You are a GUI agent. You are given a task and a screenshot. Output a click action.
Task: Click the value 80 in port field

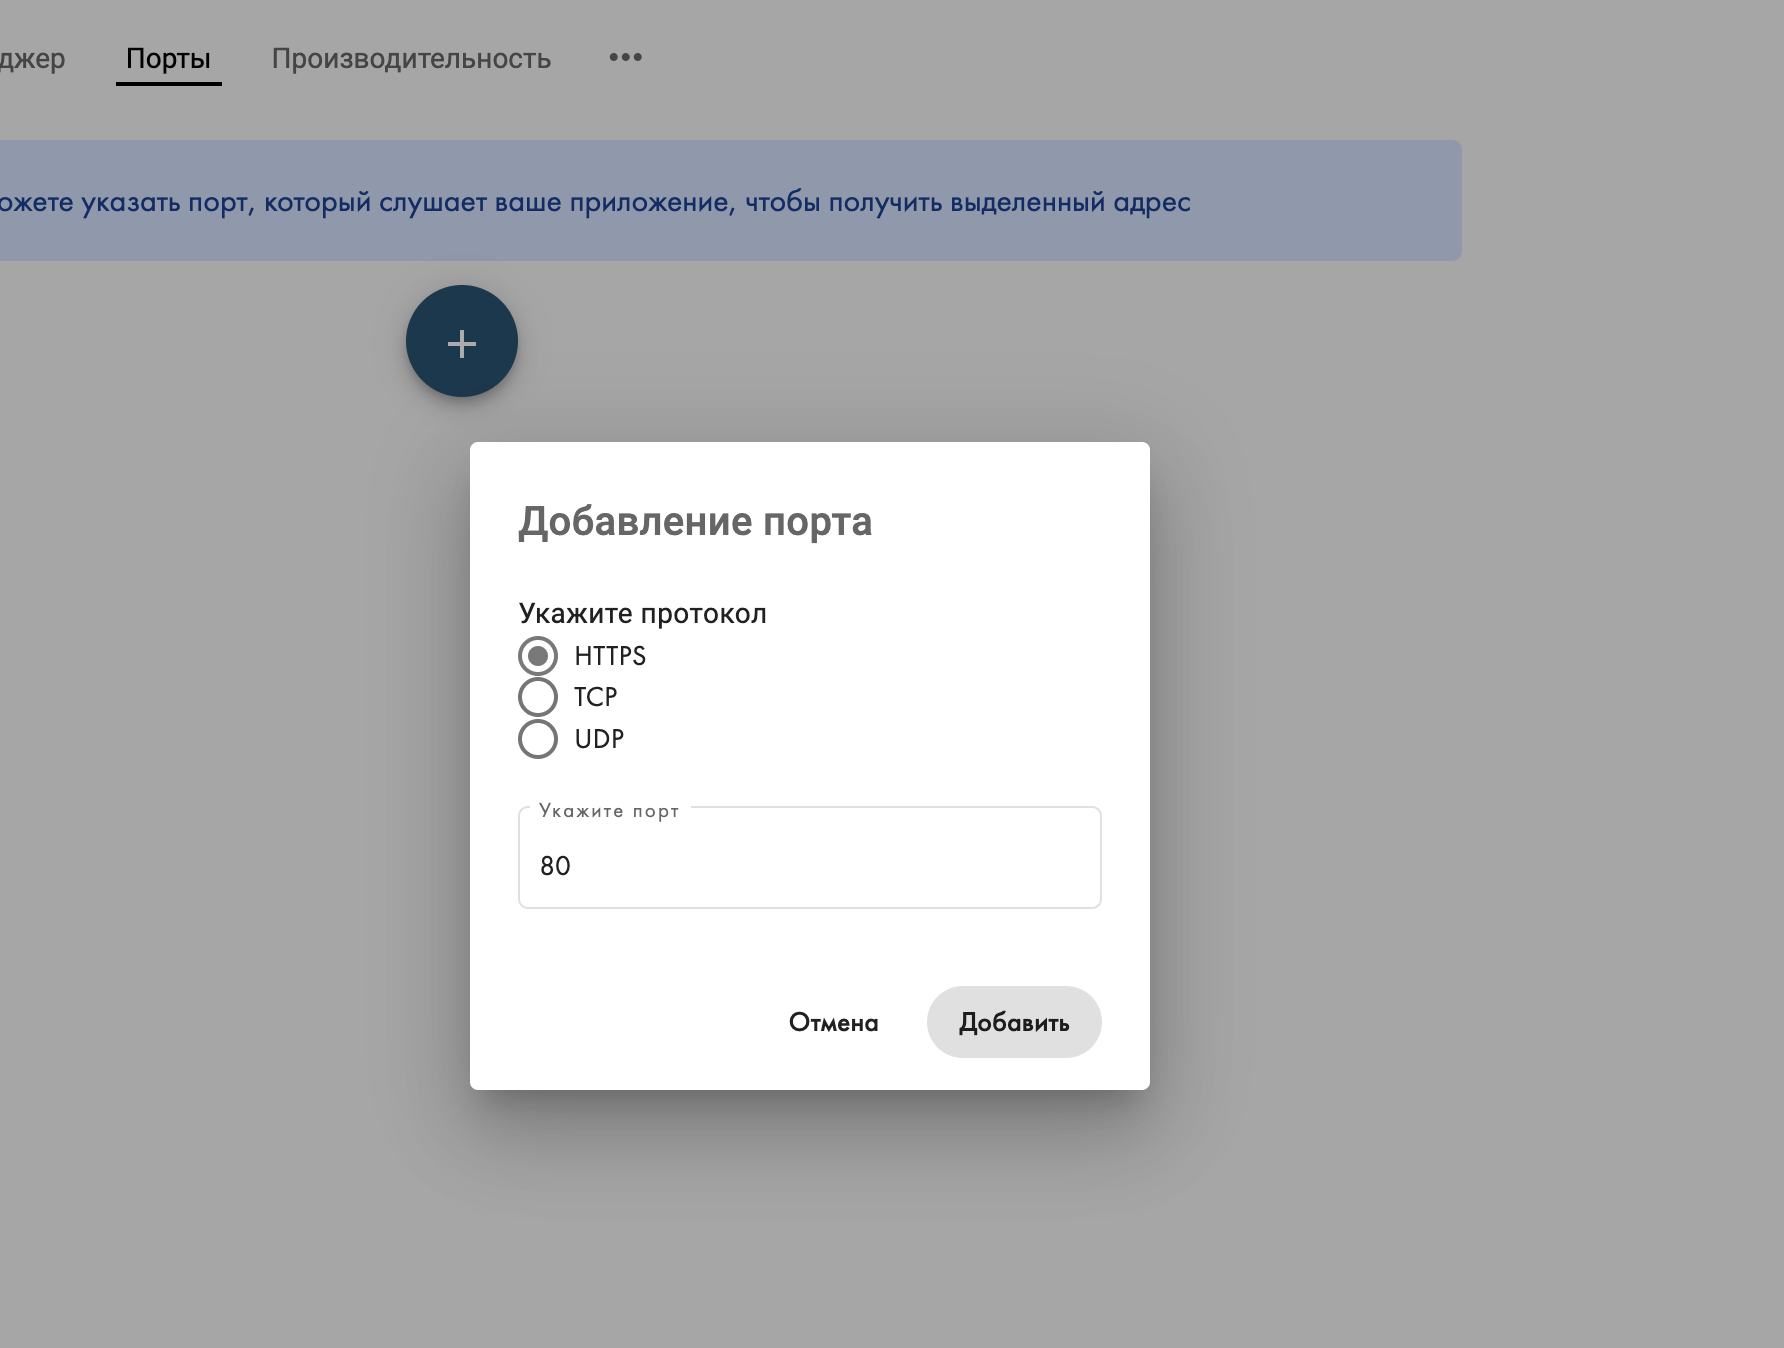click(x=555, y=866)
